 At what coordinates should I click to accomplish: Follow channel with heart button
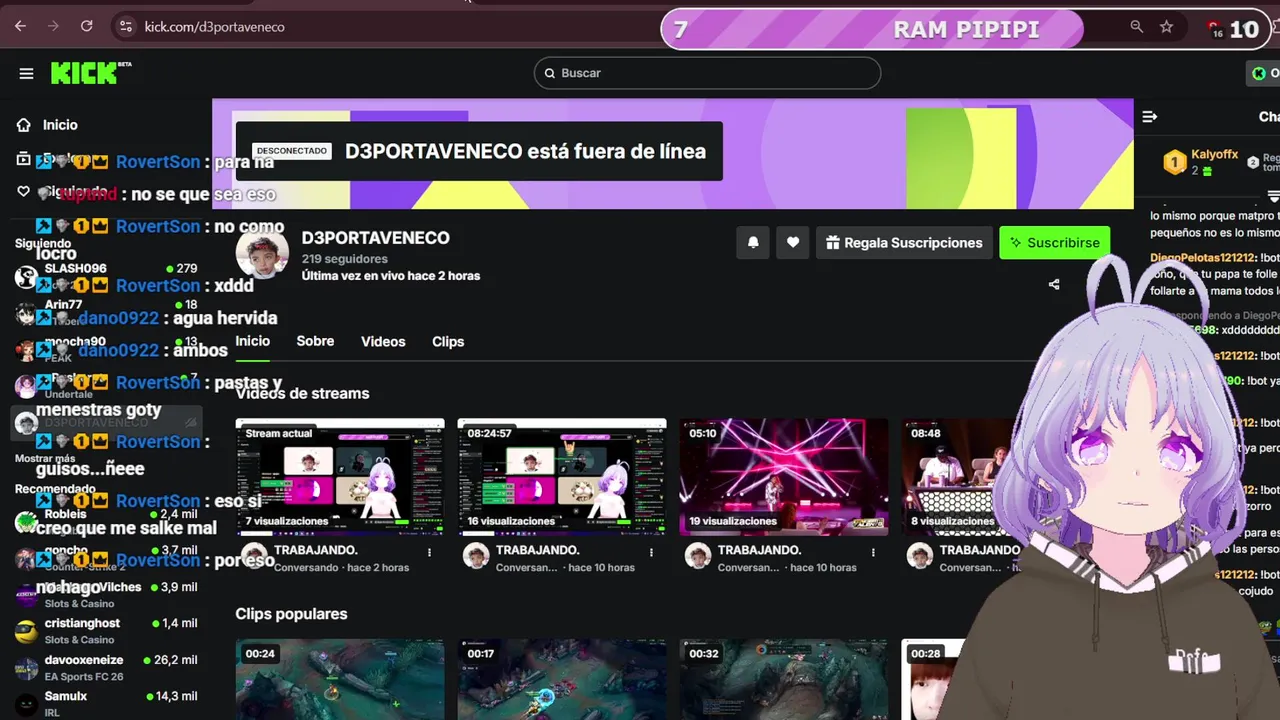tap(793, 242)
